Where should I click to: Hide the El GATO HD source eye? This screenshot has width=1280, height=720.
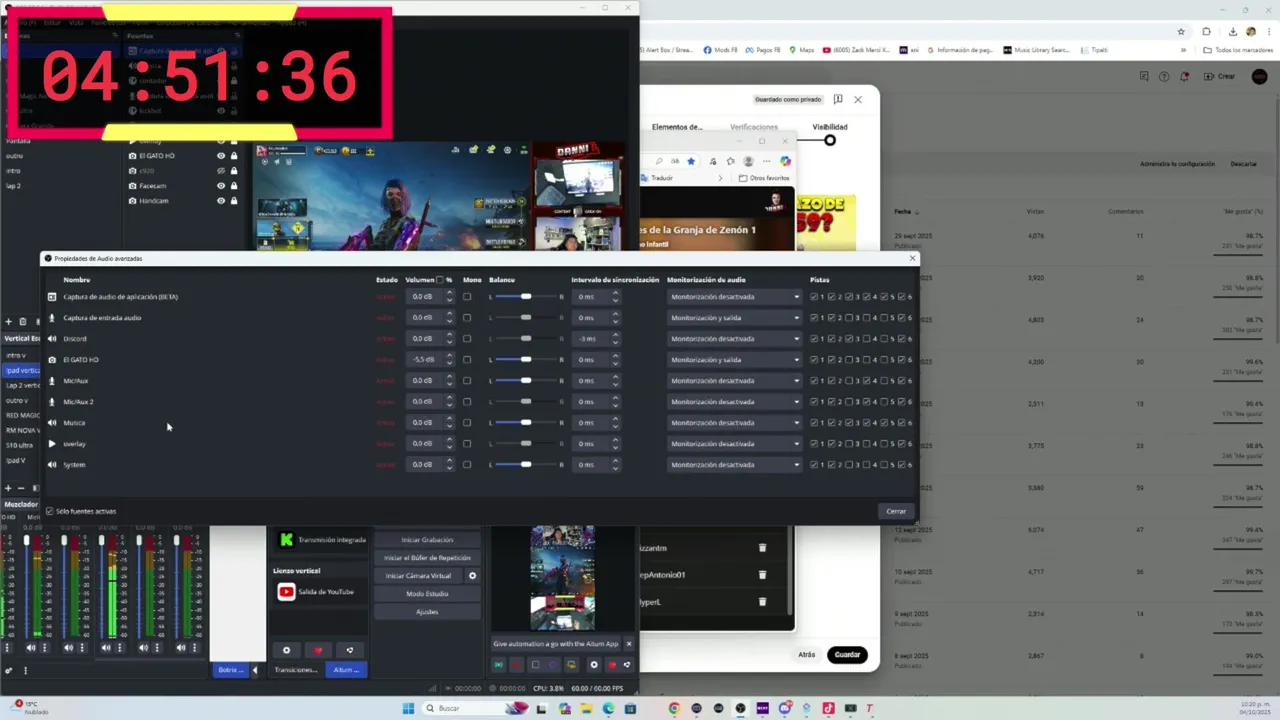coord(221,156)
